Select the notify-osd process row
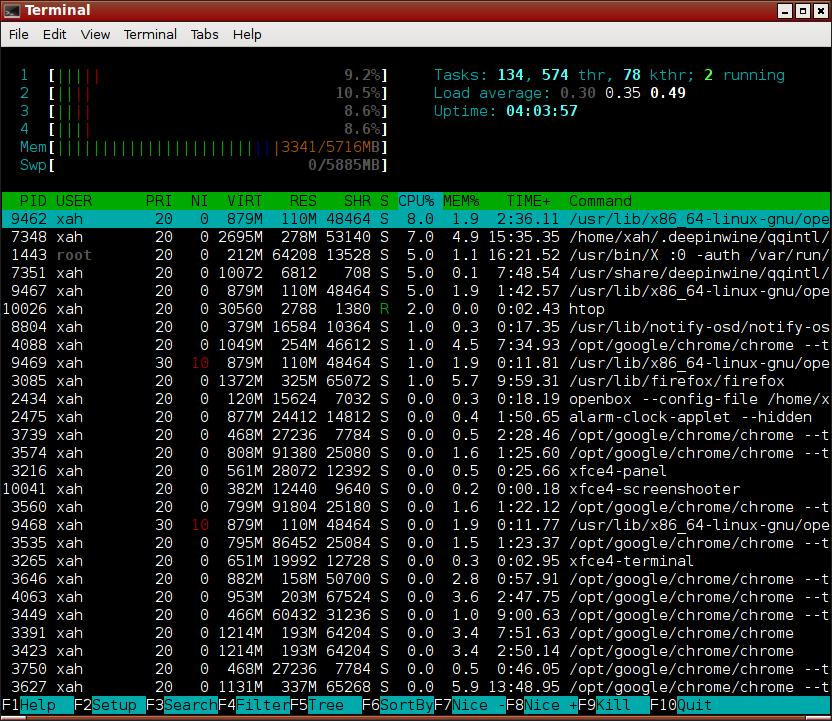 [416, 327]
